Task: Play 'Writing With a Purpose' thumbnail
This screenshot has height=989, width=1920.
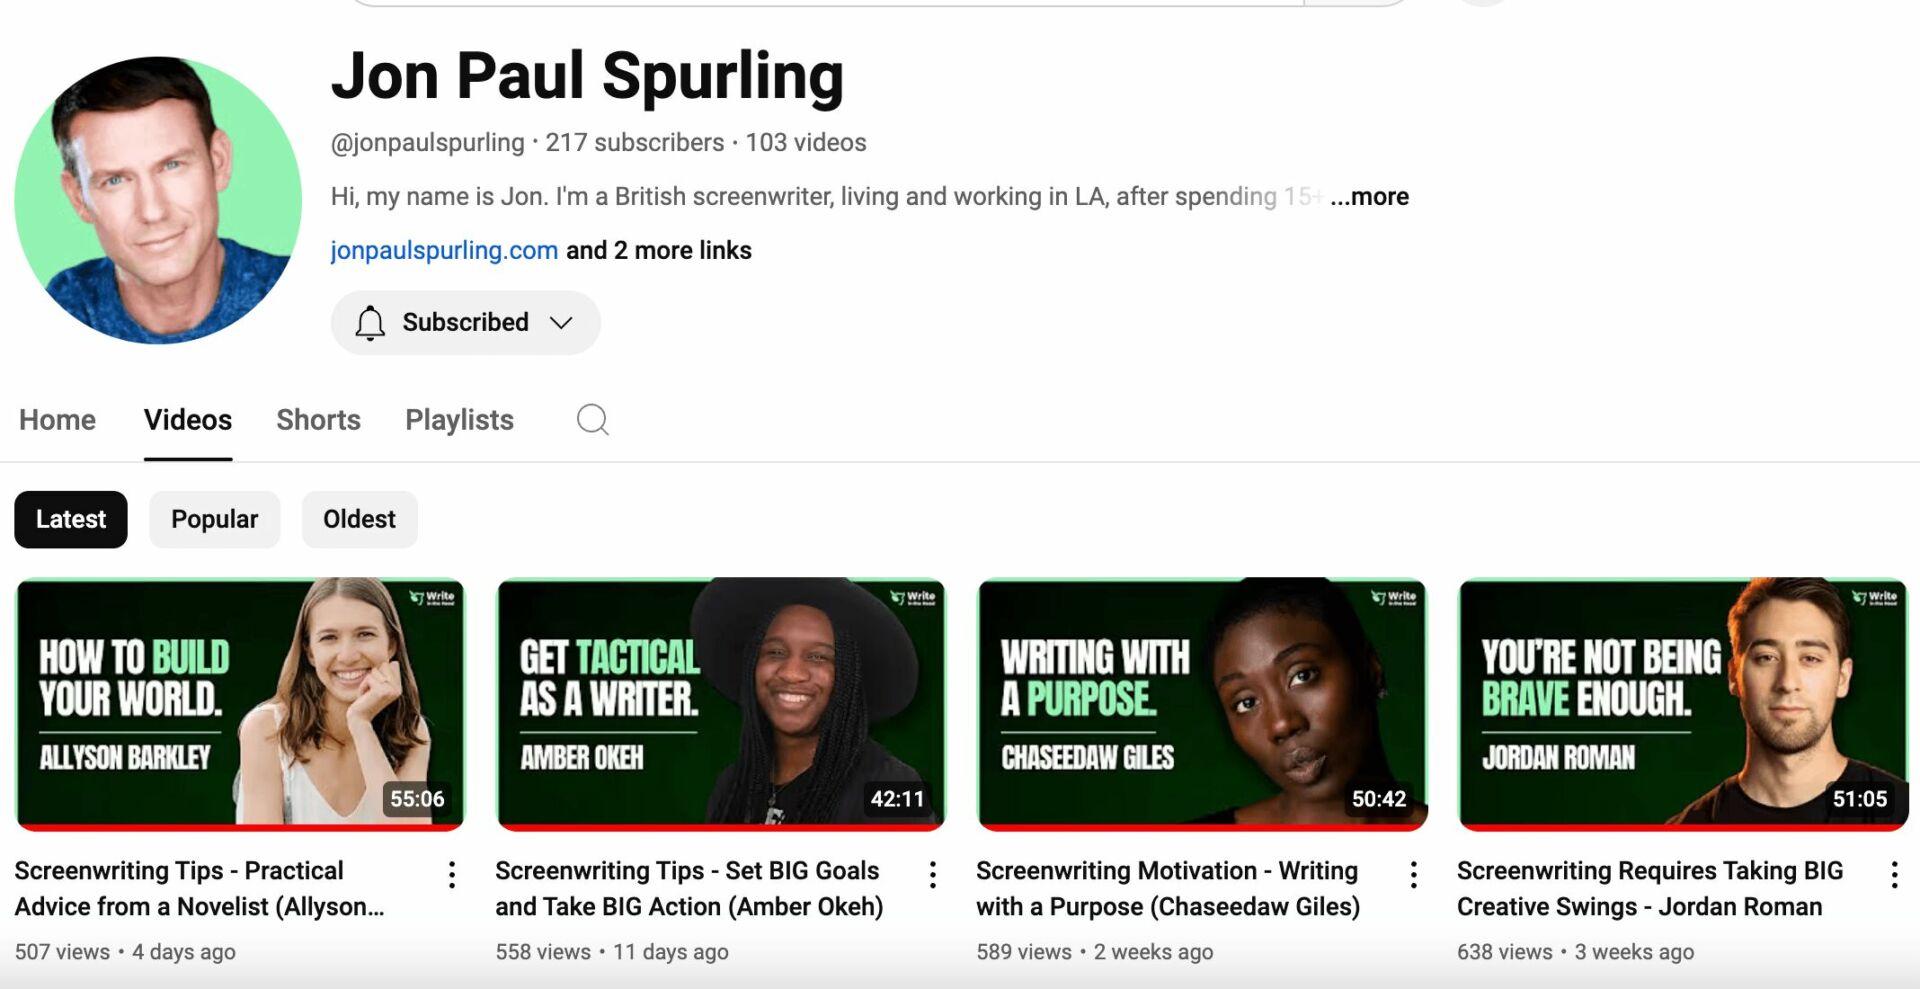Action: 1202,704
